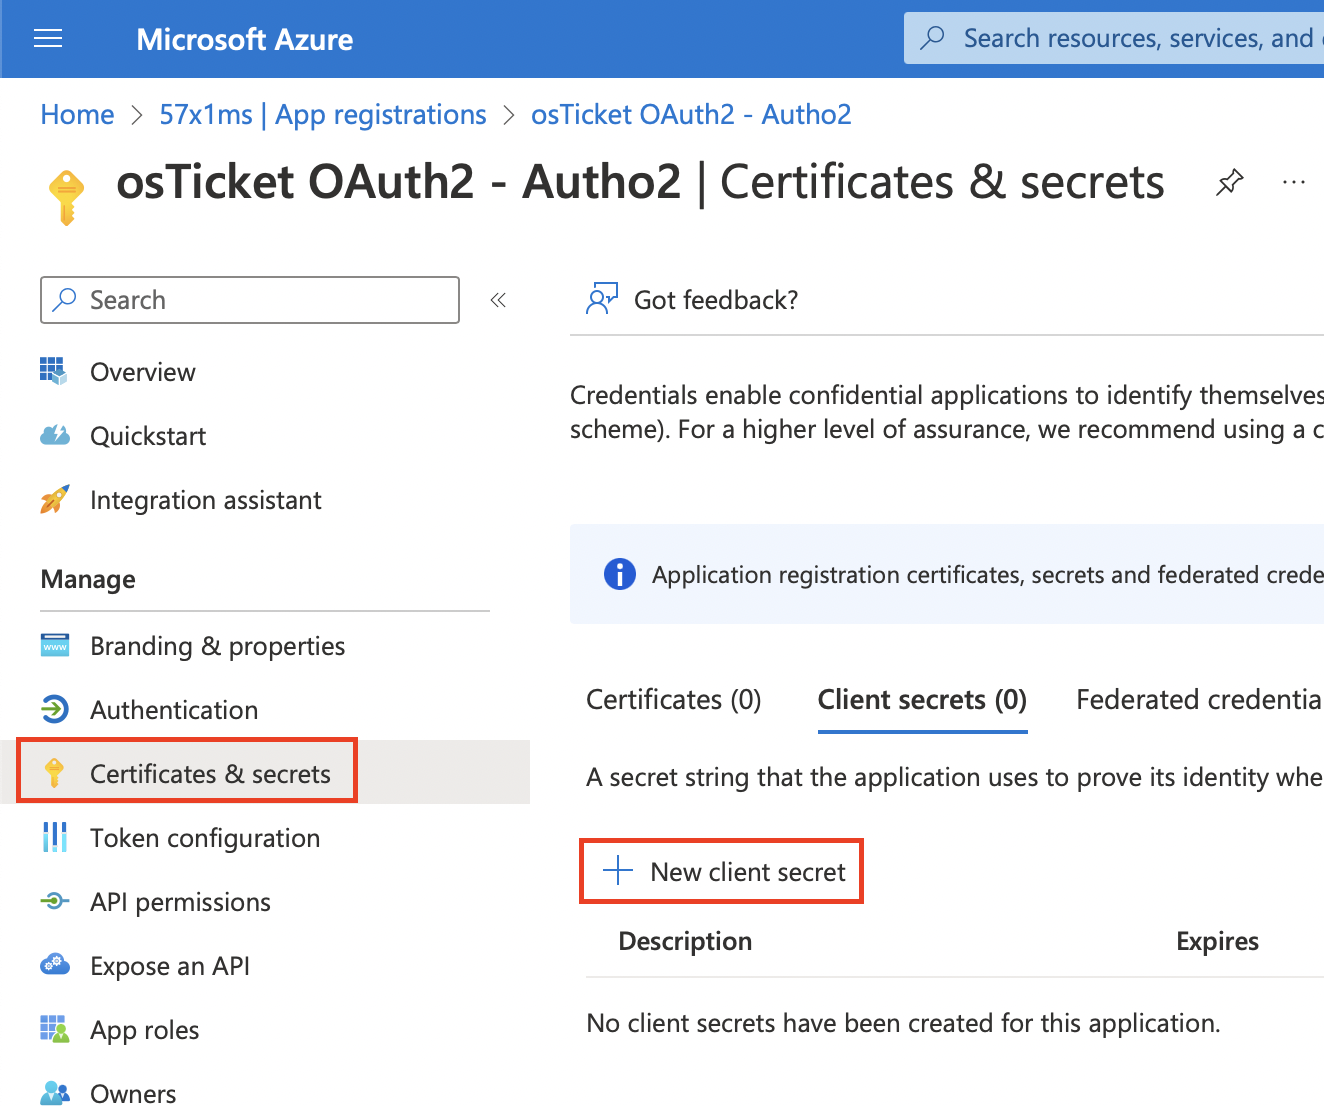This screenshot has height=1106, width=1324.
Task: Focus the sidebar Search field
Action: coord(250,300)
